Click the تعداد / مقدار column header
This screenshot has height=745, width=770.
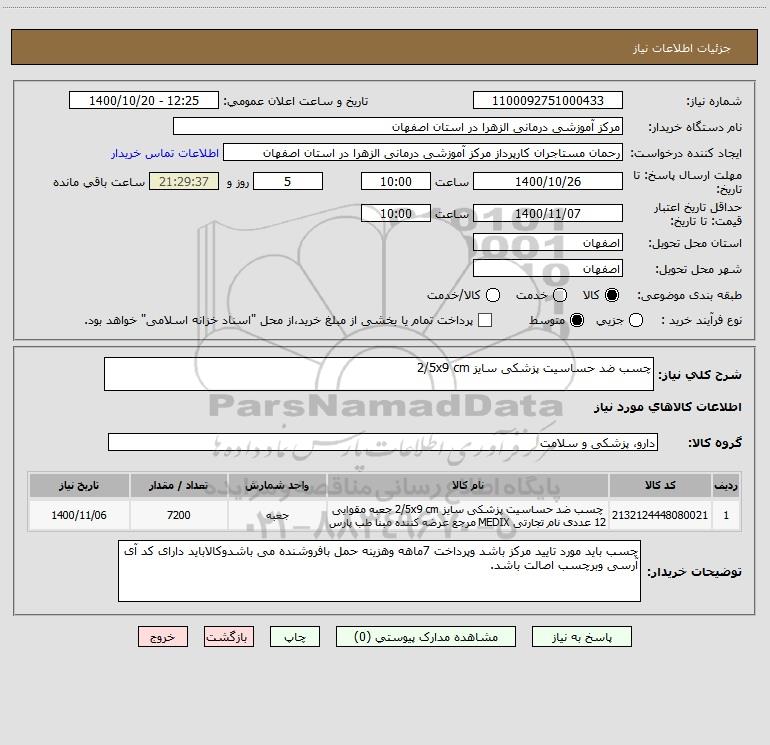[x=179, y=486]
